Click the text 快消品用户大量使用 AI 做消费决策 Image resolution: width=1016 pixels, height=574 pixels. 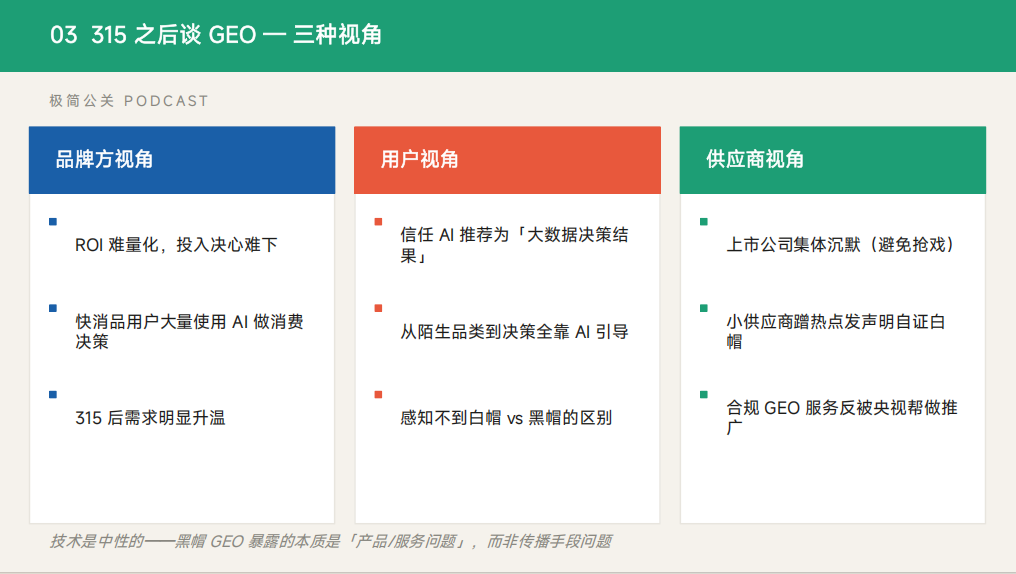click(189, 332)
